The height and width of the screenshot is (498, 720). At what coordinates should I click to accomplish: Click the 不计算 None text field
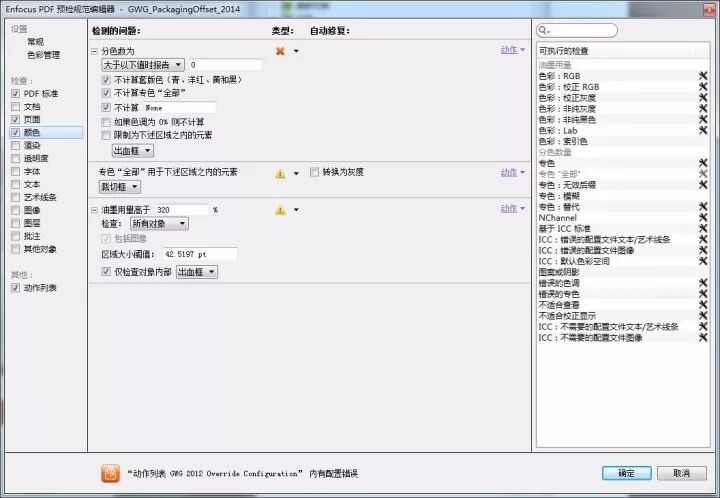point(180,108)
